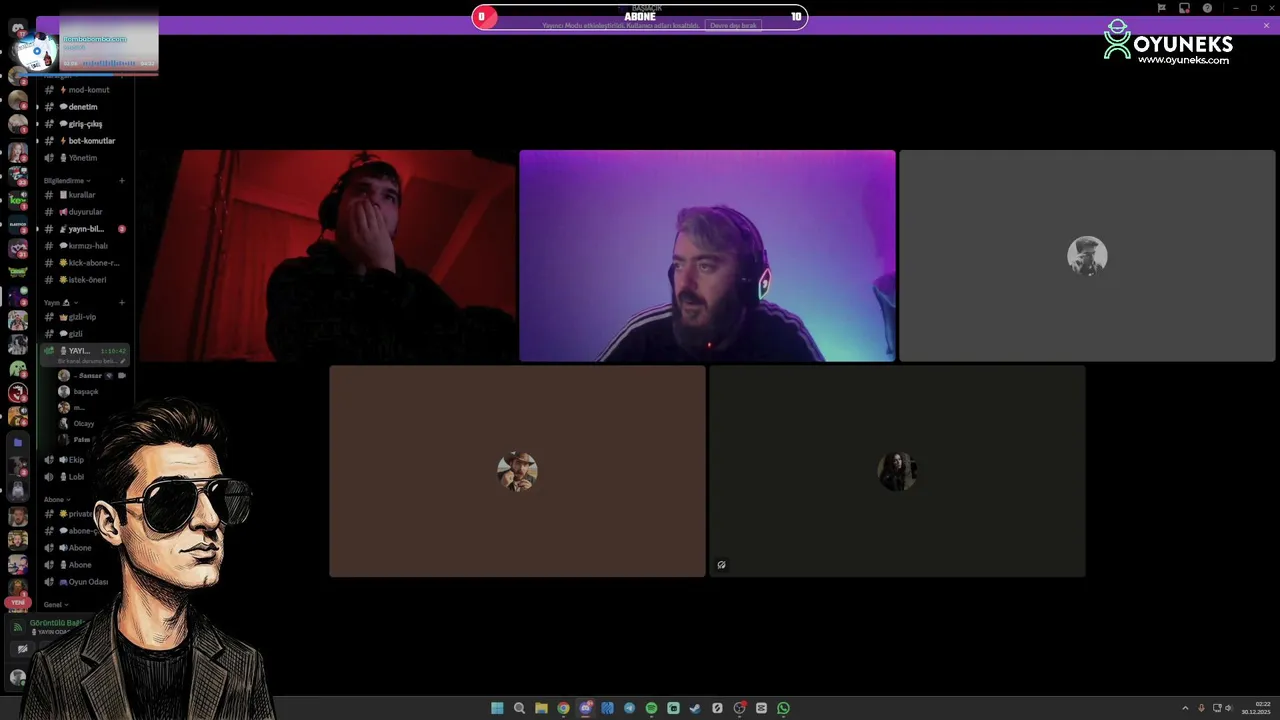The height and width of the screenshot is (720, 1280).
Task: Open the istek-öneri channel
Action: (84, 280)
